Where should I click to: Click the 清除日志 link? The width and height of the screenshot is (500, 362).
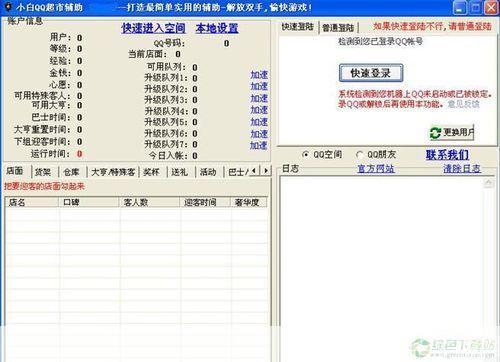click(x=462, y=169)
